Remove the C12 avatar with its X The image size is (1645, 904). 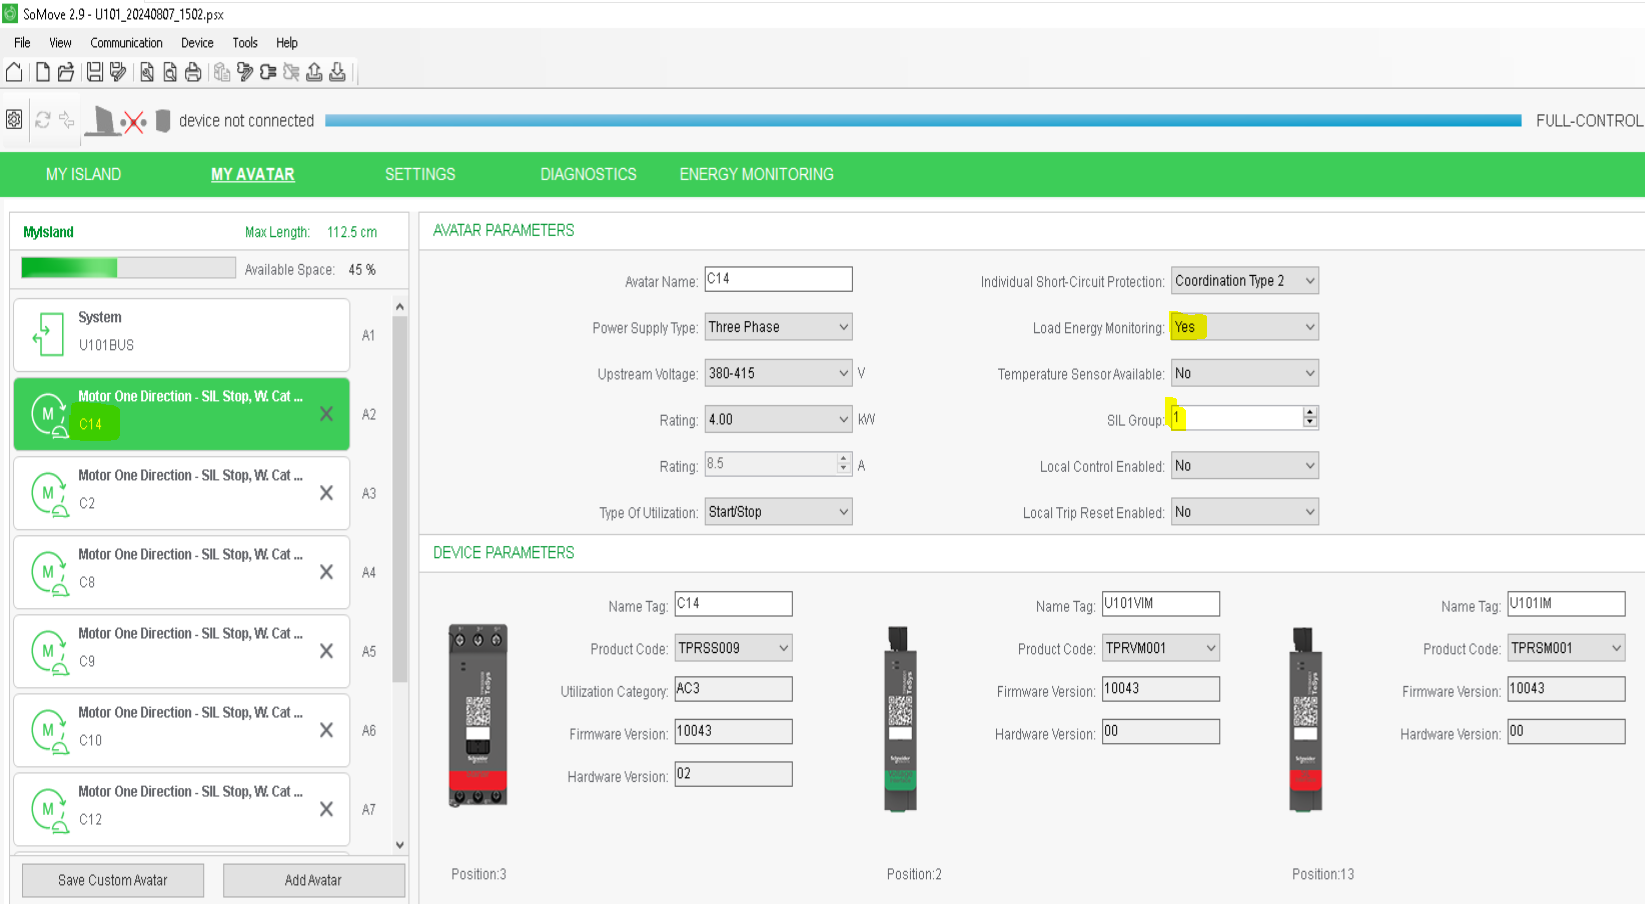pyautogui.click(x=326, y=809)
